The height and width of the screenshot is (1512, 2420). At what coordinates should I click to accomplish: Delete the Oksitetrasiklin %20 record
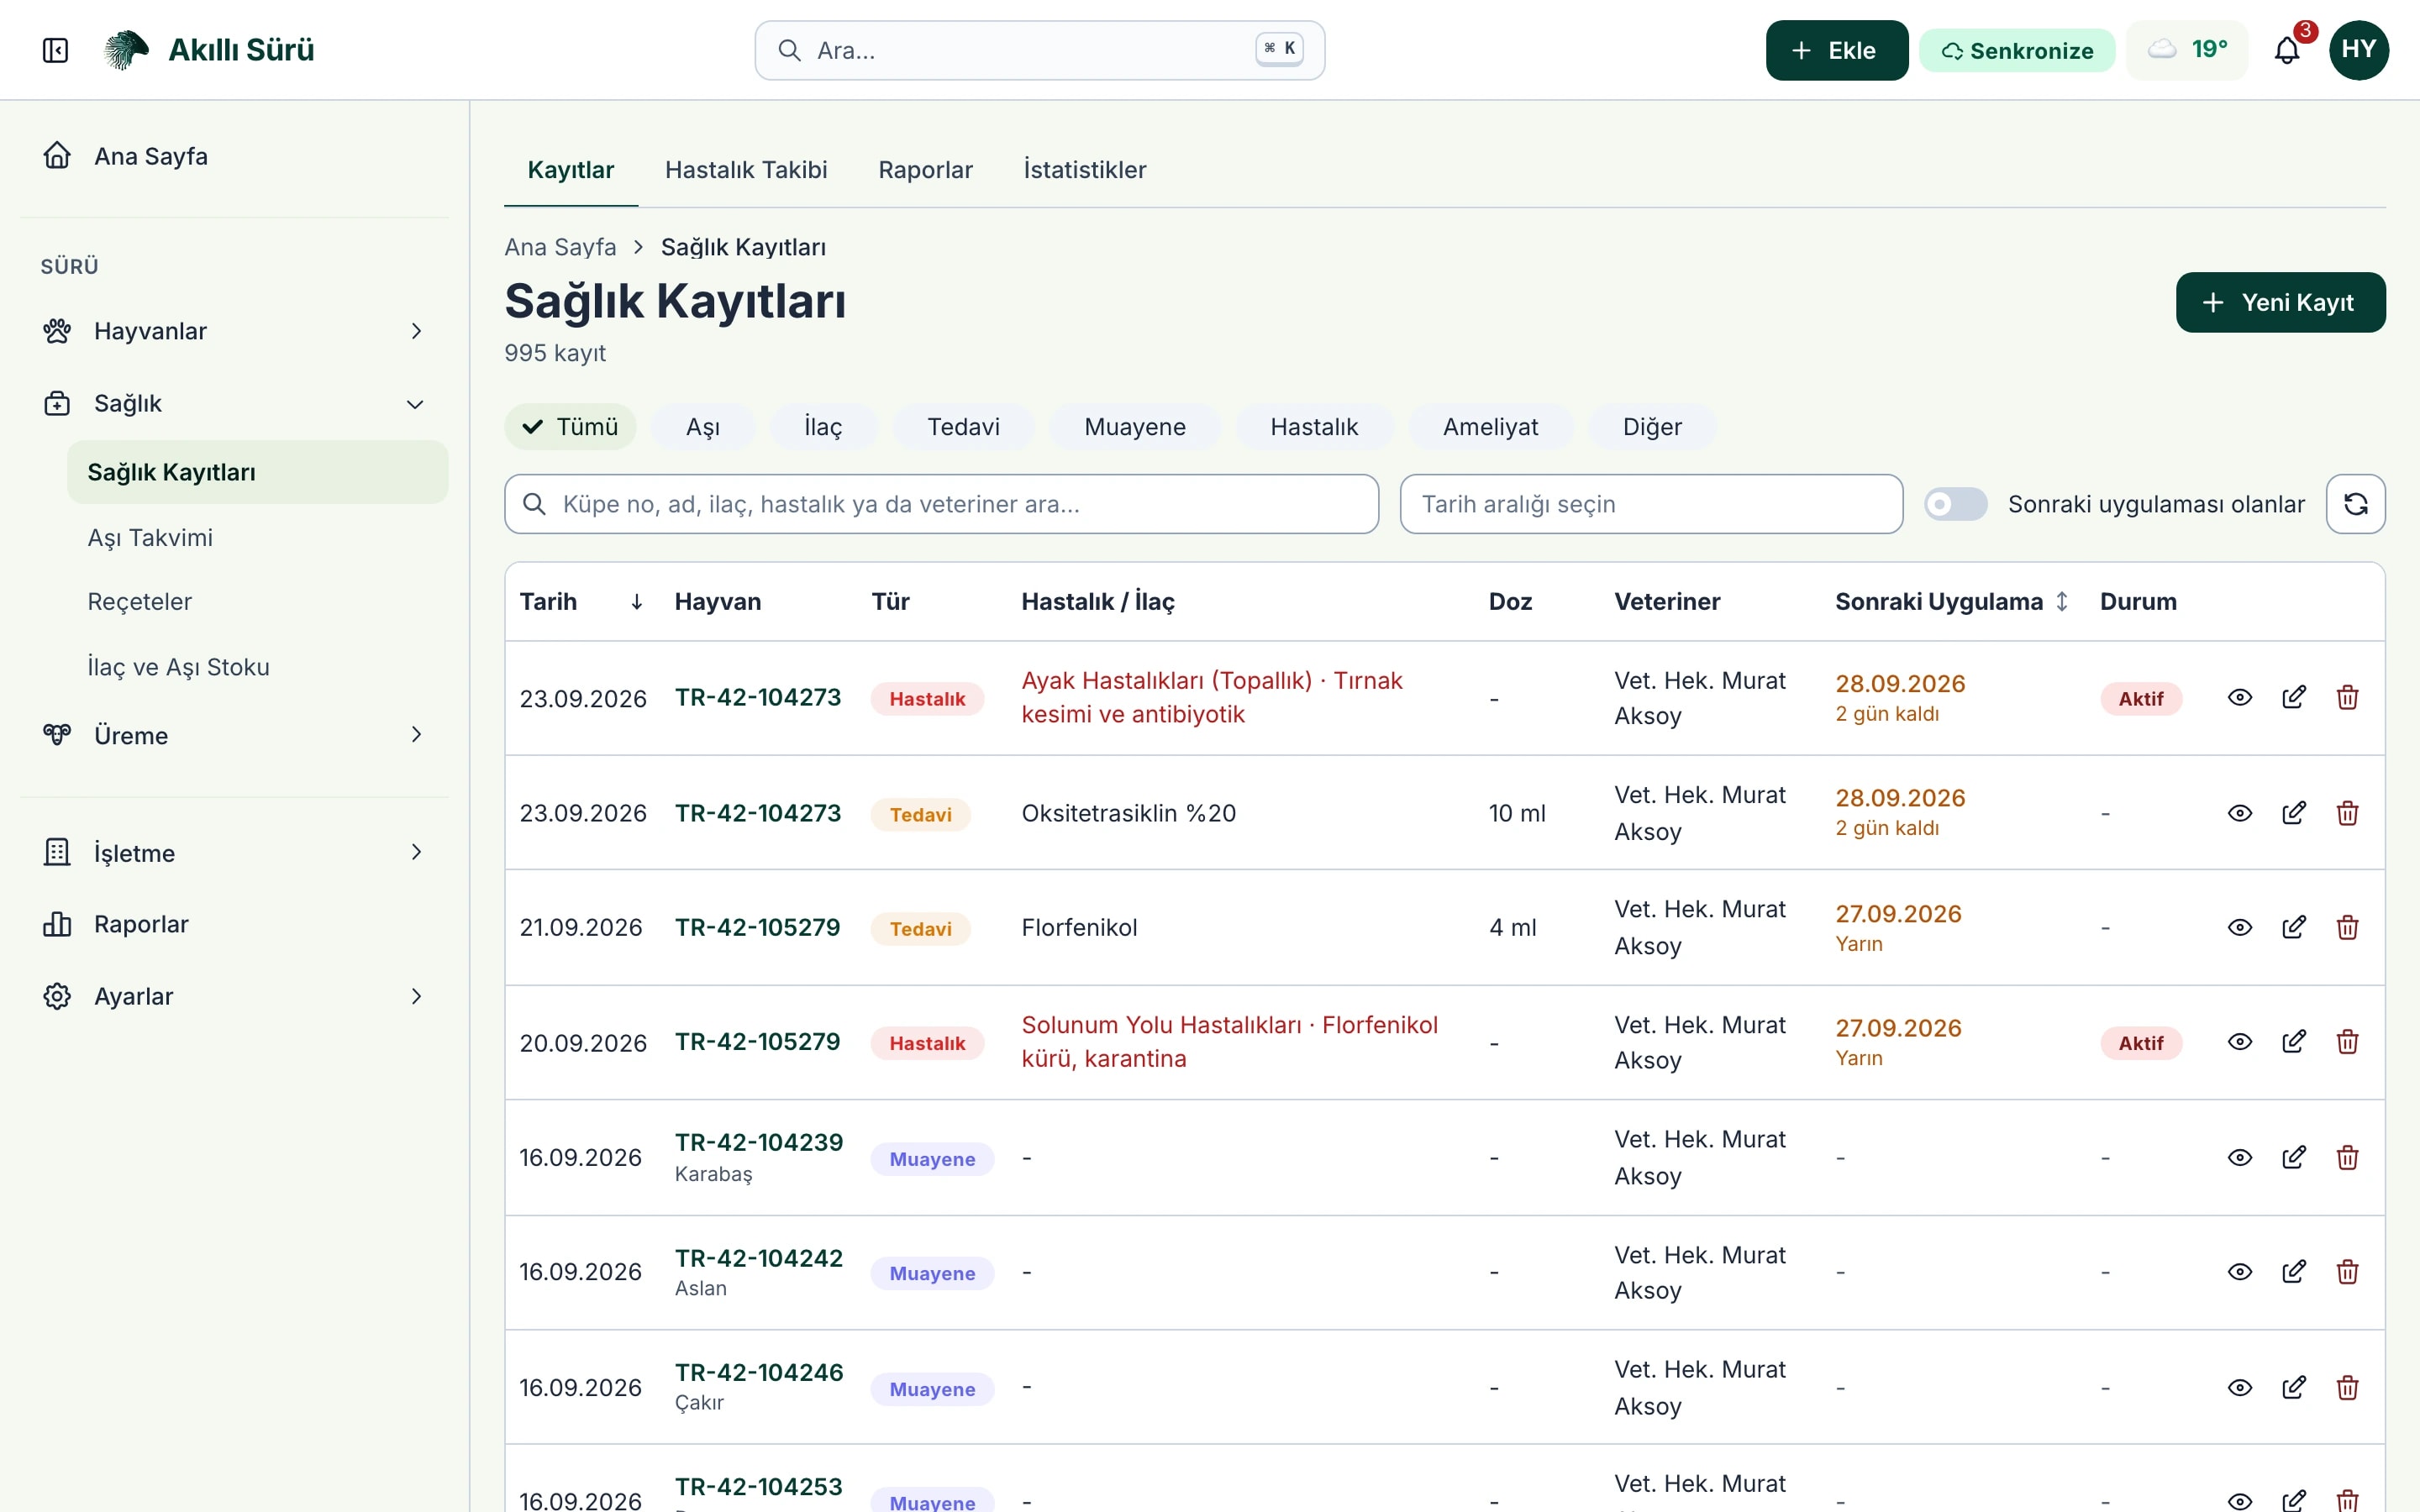tap(2347, 813)
